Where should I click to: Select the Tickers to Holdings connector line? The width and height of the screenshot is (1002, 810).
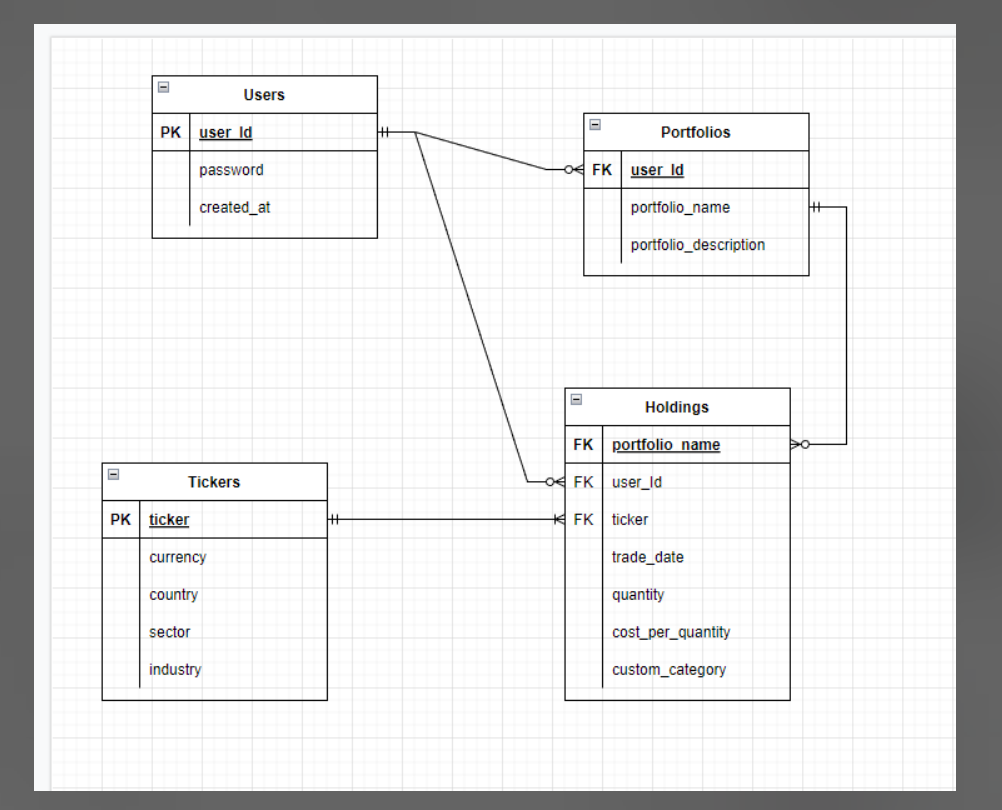tap(446, 519)
